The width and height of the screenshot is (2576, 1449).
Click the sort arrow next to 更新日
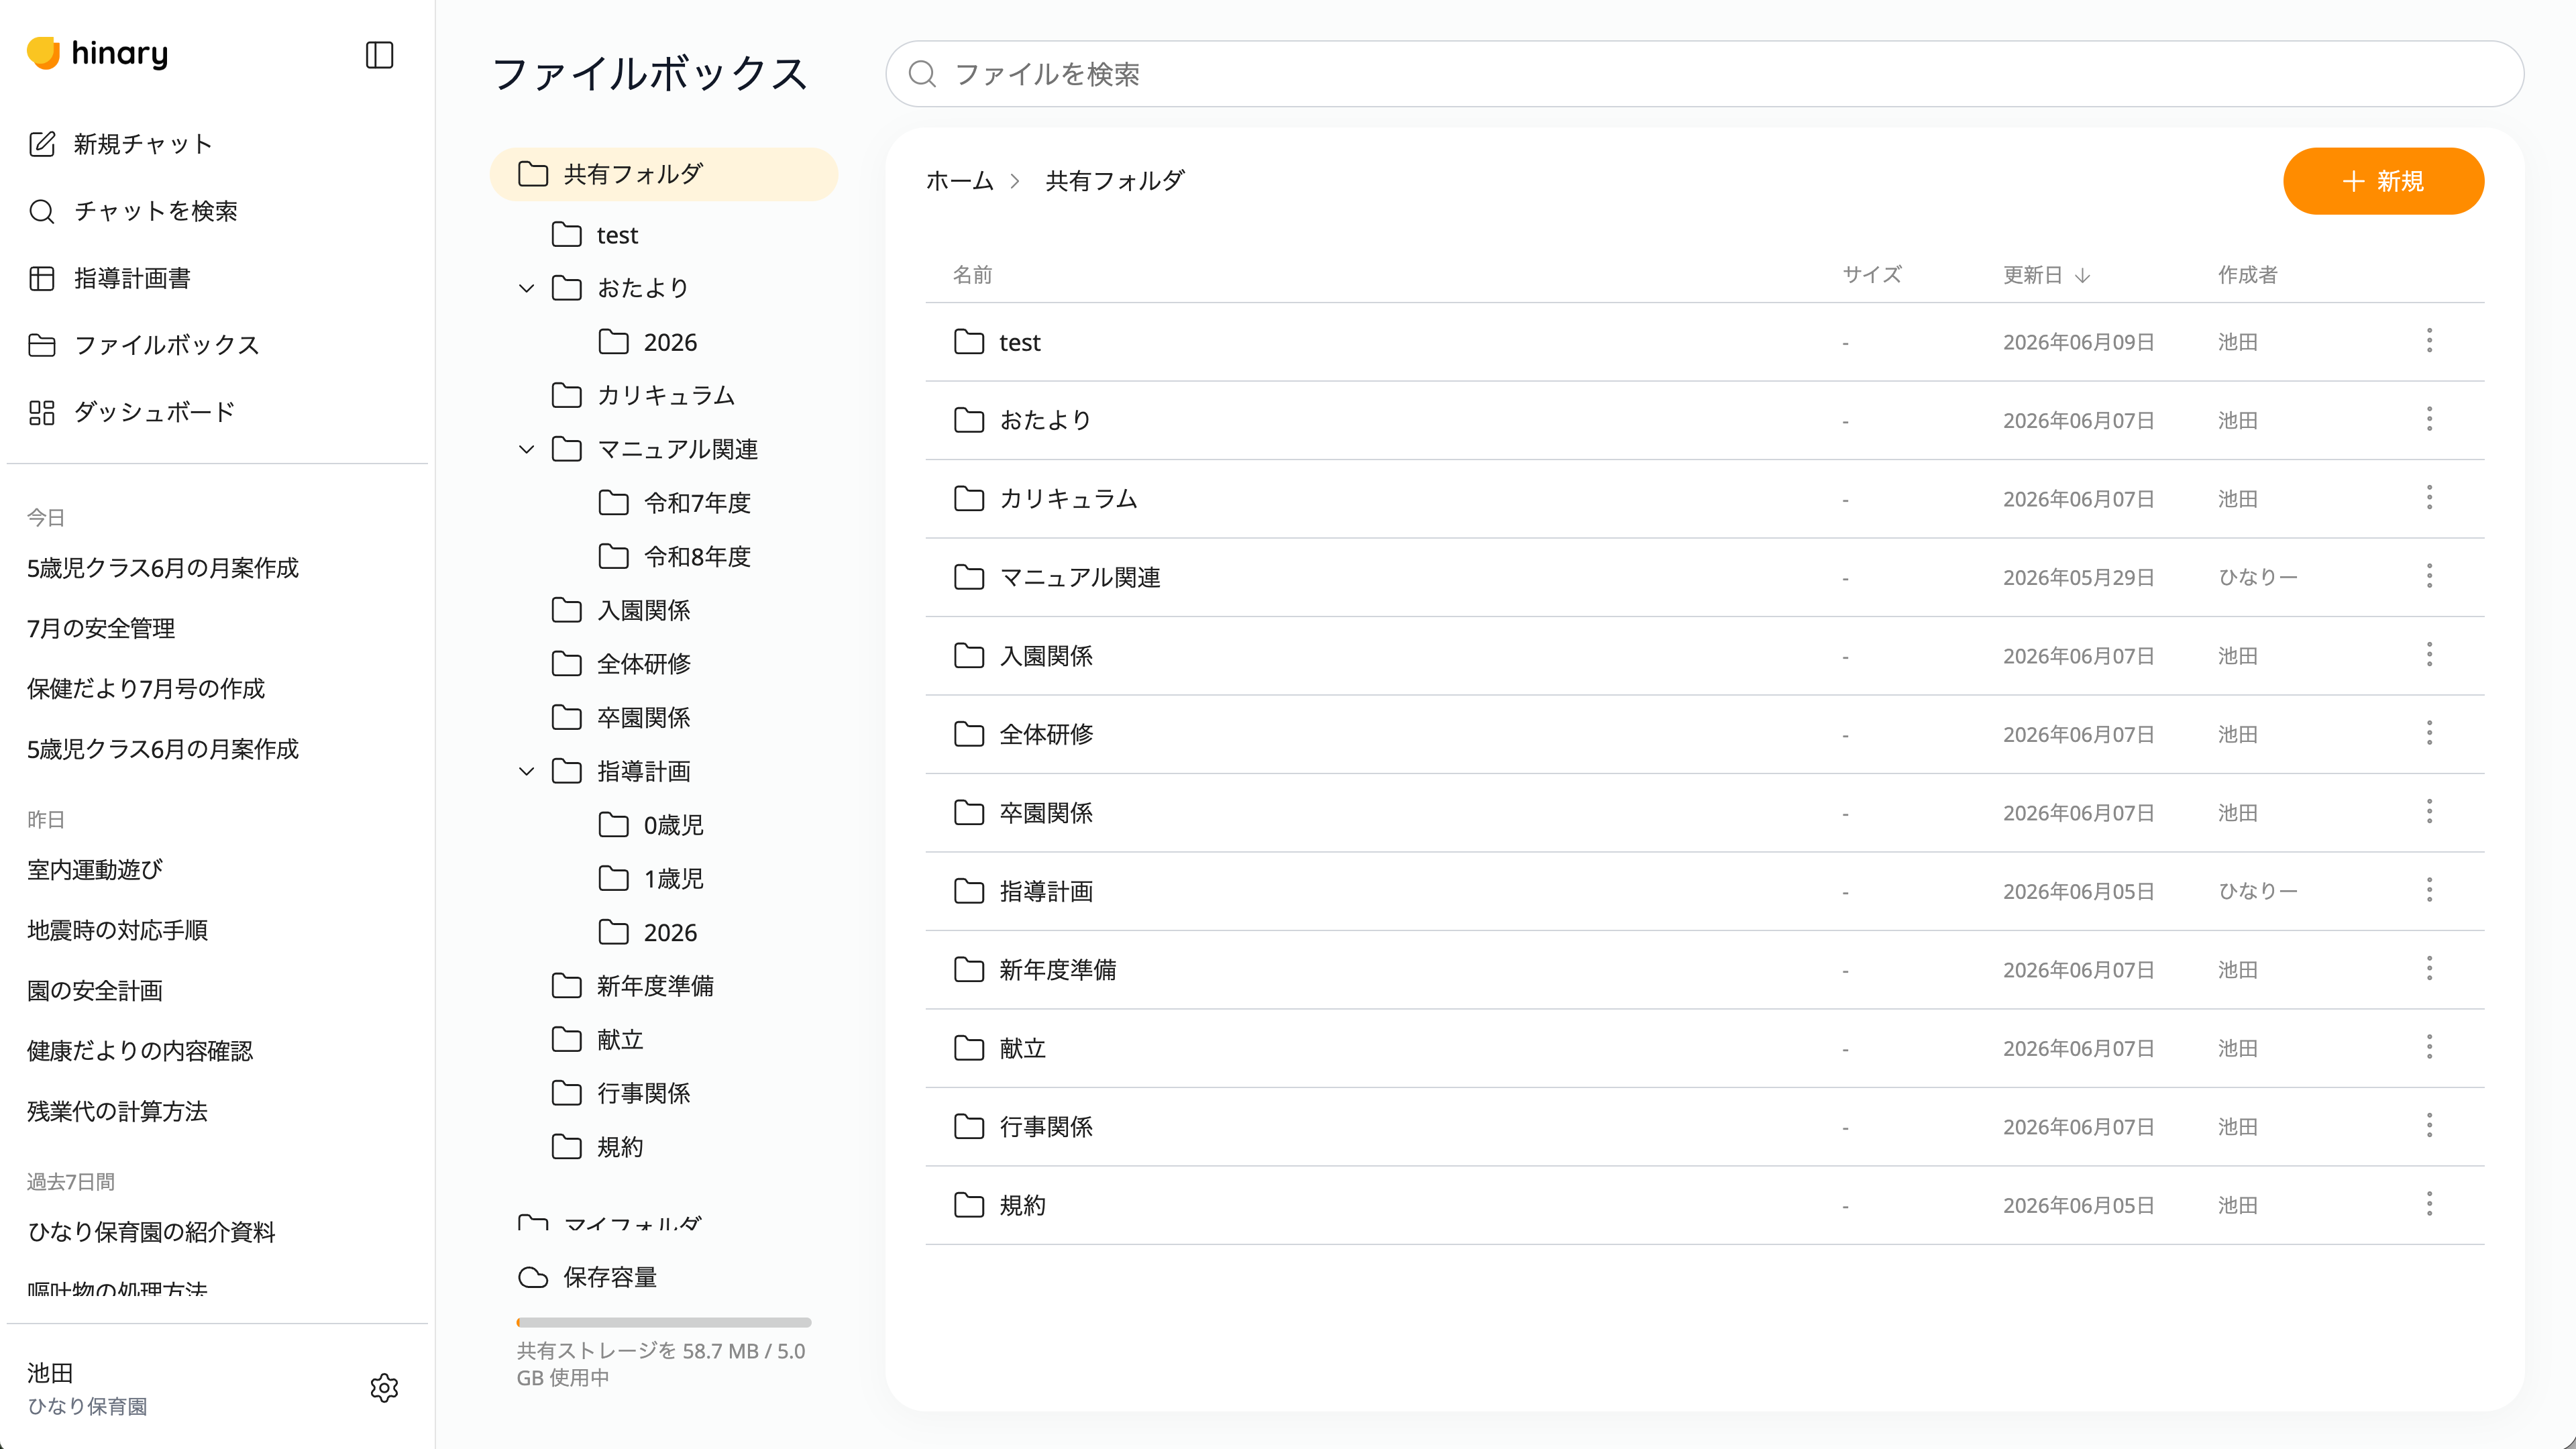point(2082,275)
